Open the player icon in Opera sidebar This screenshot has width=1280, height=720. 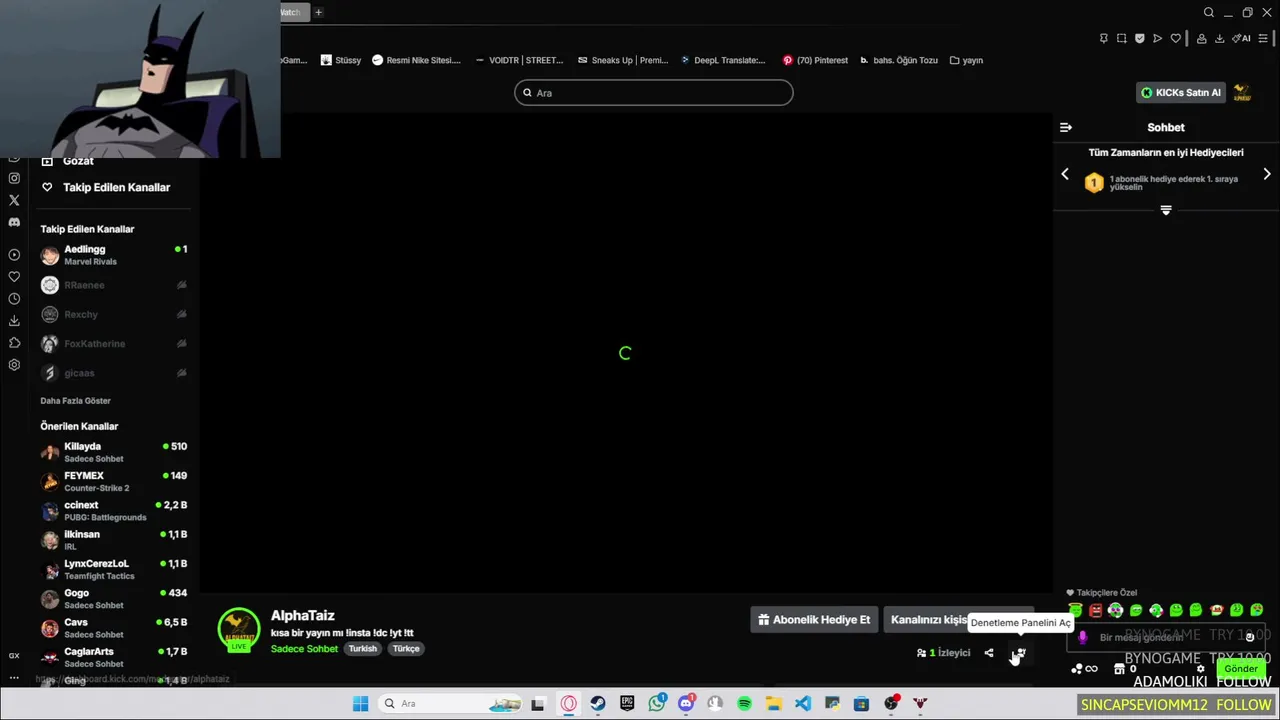point(14,255)
